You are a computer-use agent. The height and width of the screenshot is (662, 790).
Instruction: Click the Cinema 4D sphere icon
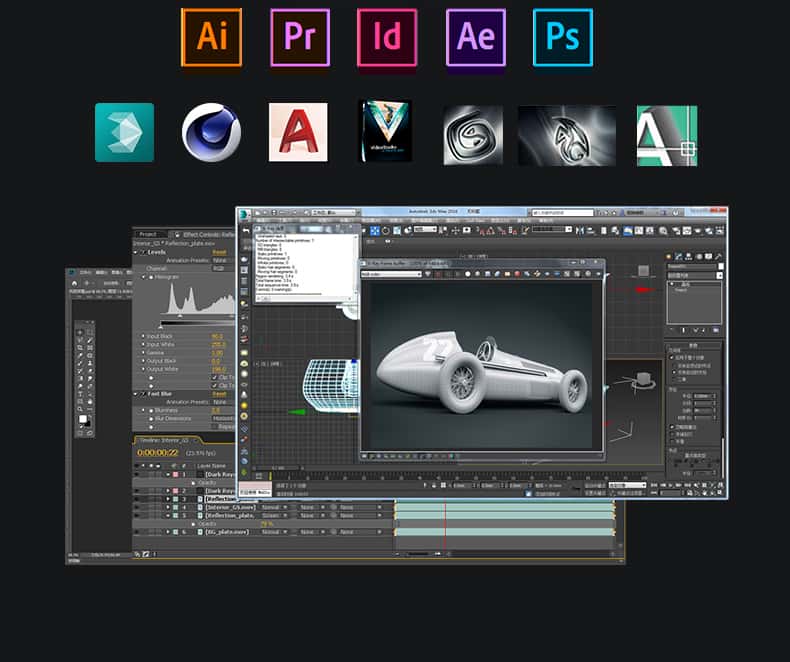point(211,132)
